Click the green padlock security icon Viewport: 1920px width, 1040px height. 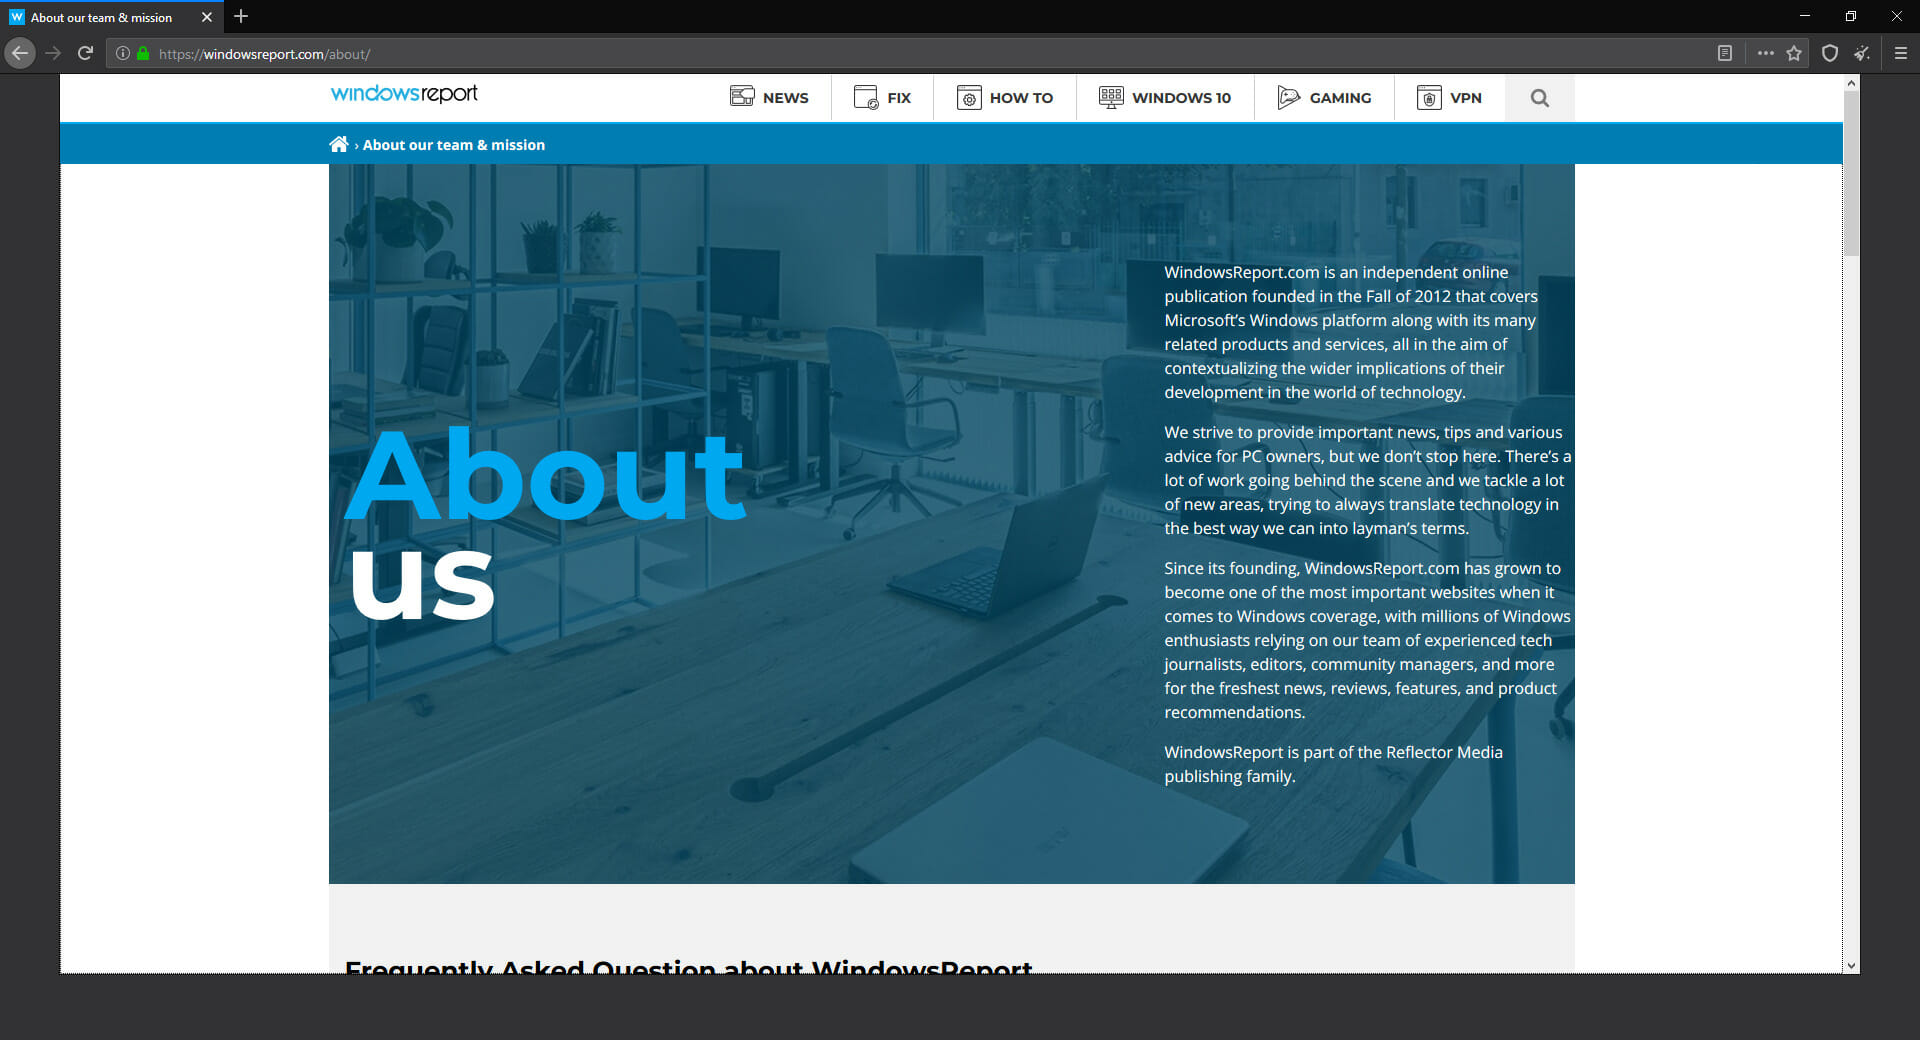[143, 53]
